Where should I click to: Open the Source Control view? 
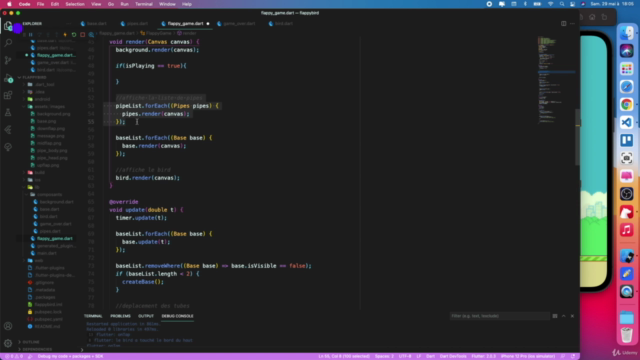coord(8,60)
